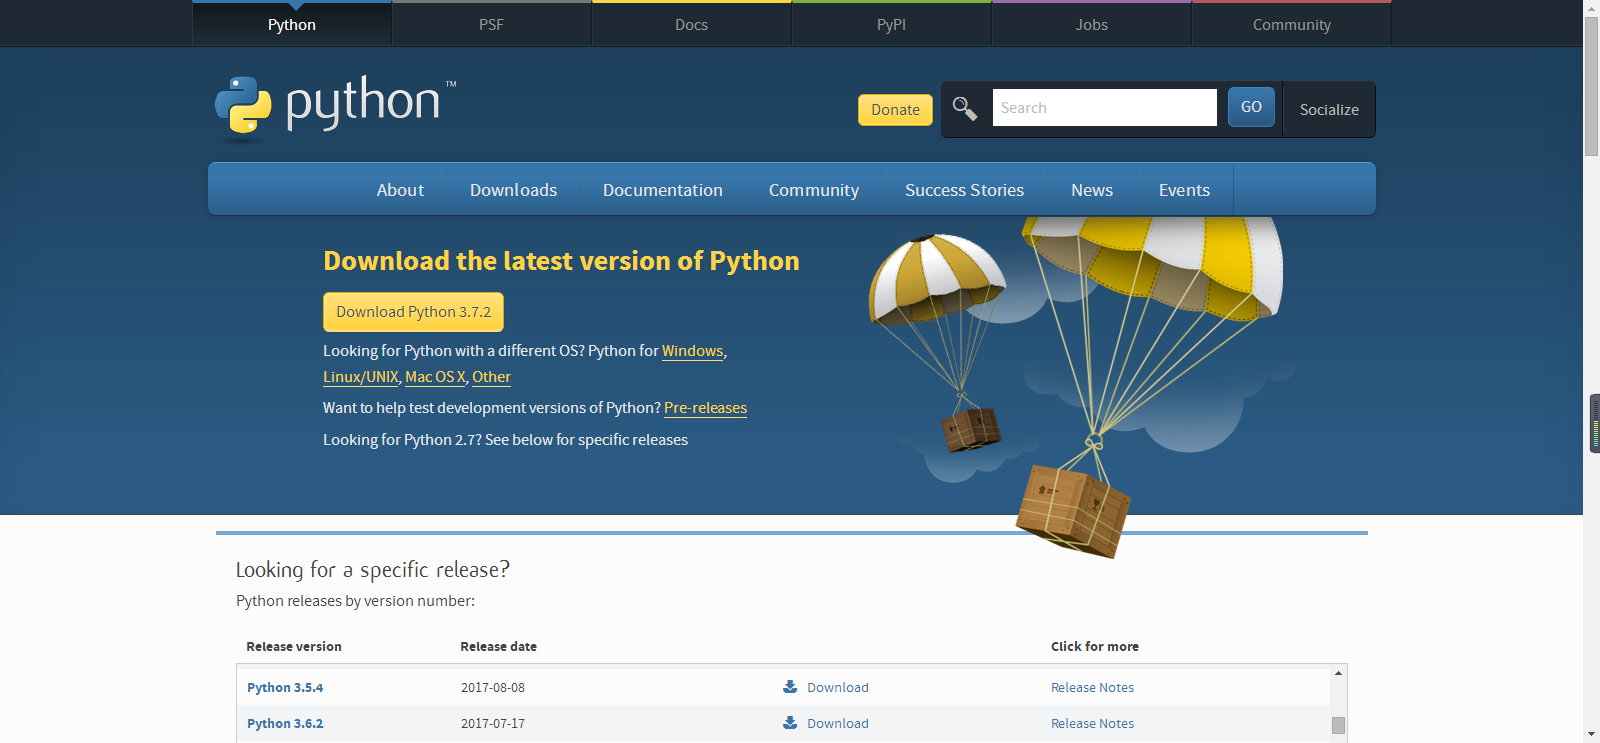Click the page scrollbar down arrow

tap(1591, 735)
